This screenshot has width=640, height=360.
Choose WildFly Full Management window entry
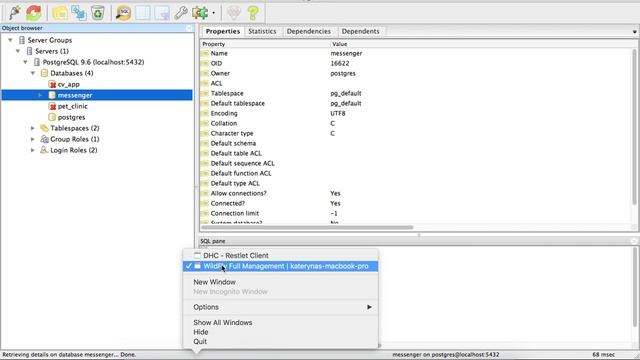280,266
